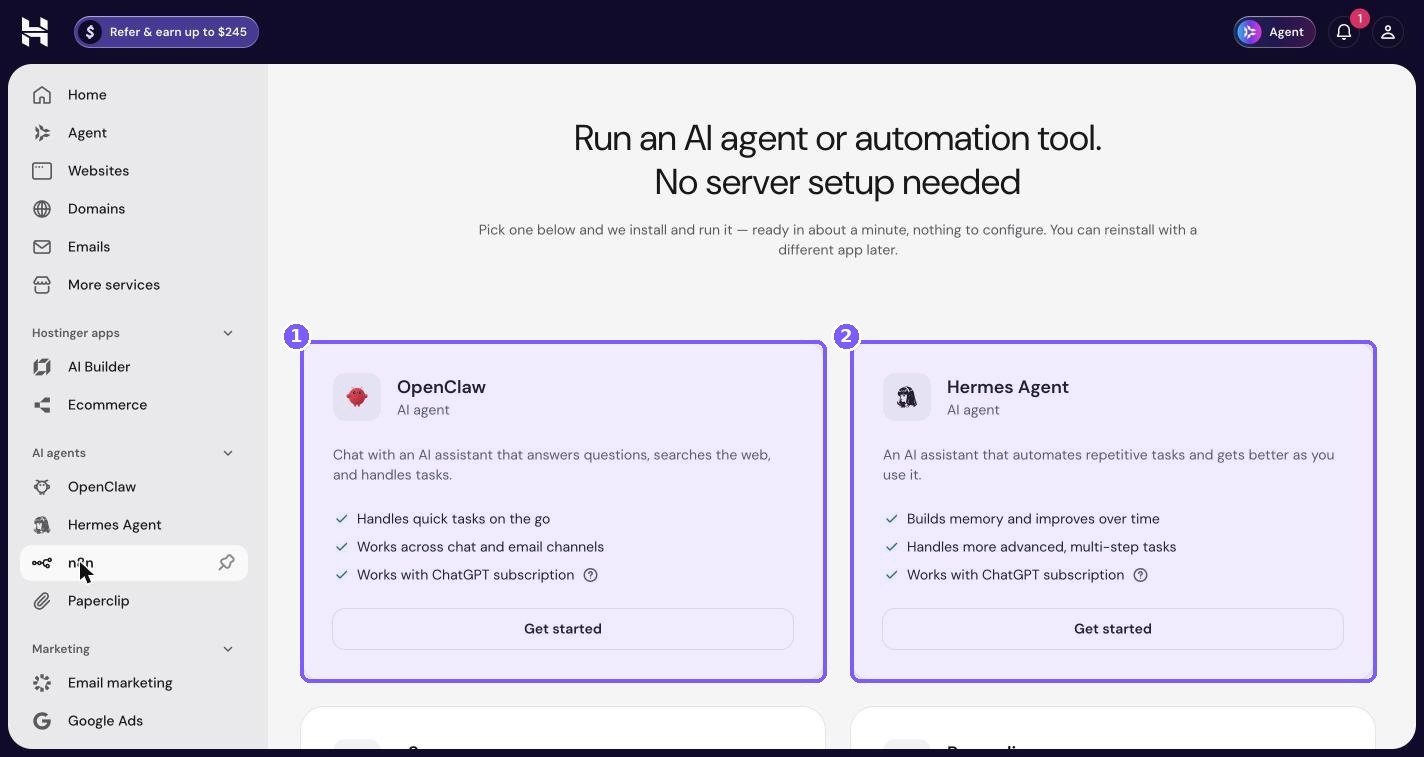Click the Google Ads icon
Image resolution: width=1424 pixels, height=757 pixels.
point(42,721)
